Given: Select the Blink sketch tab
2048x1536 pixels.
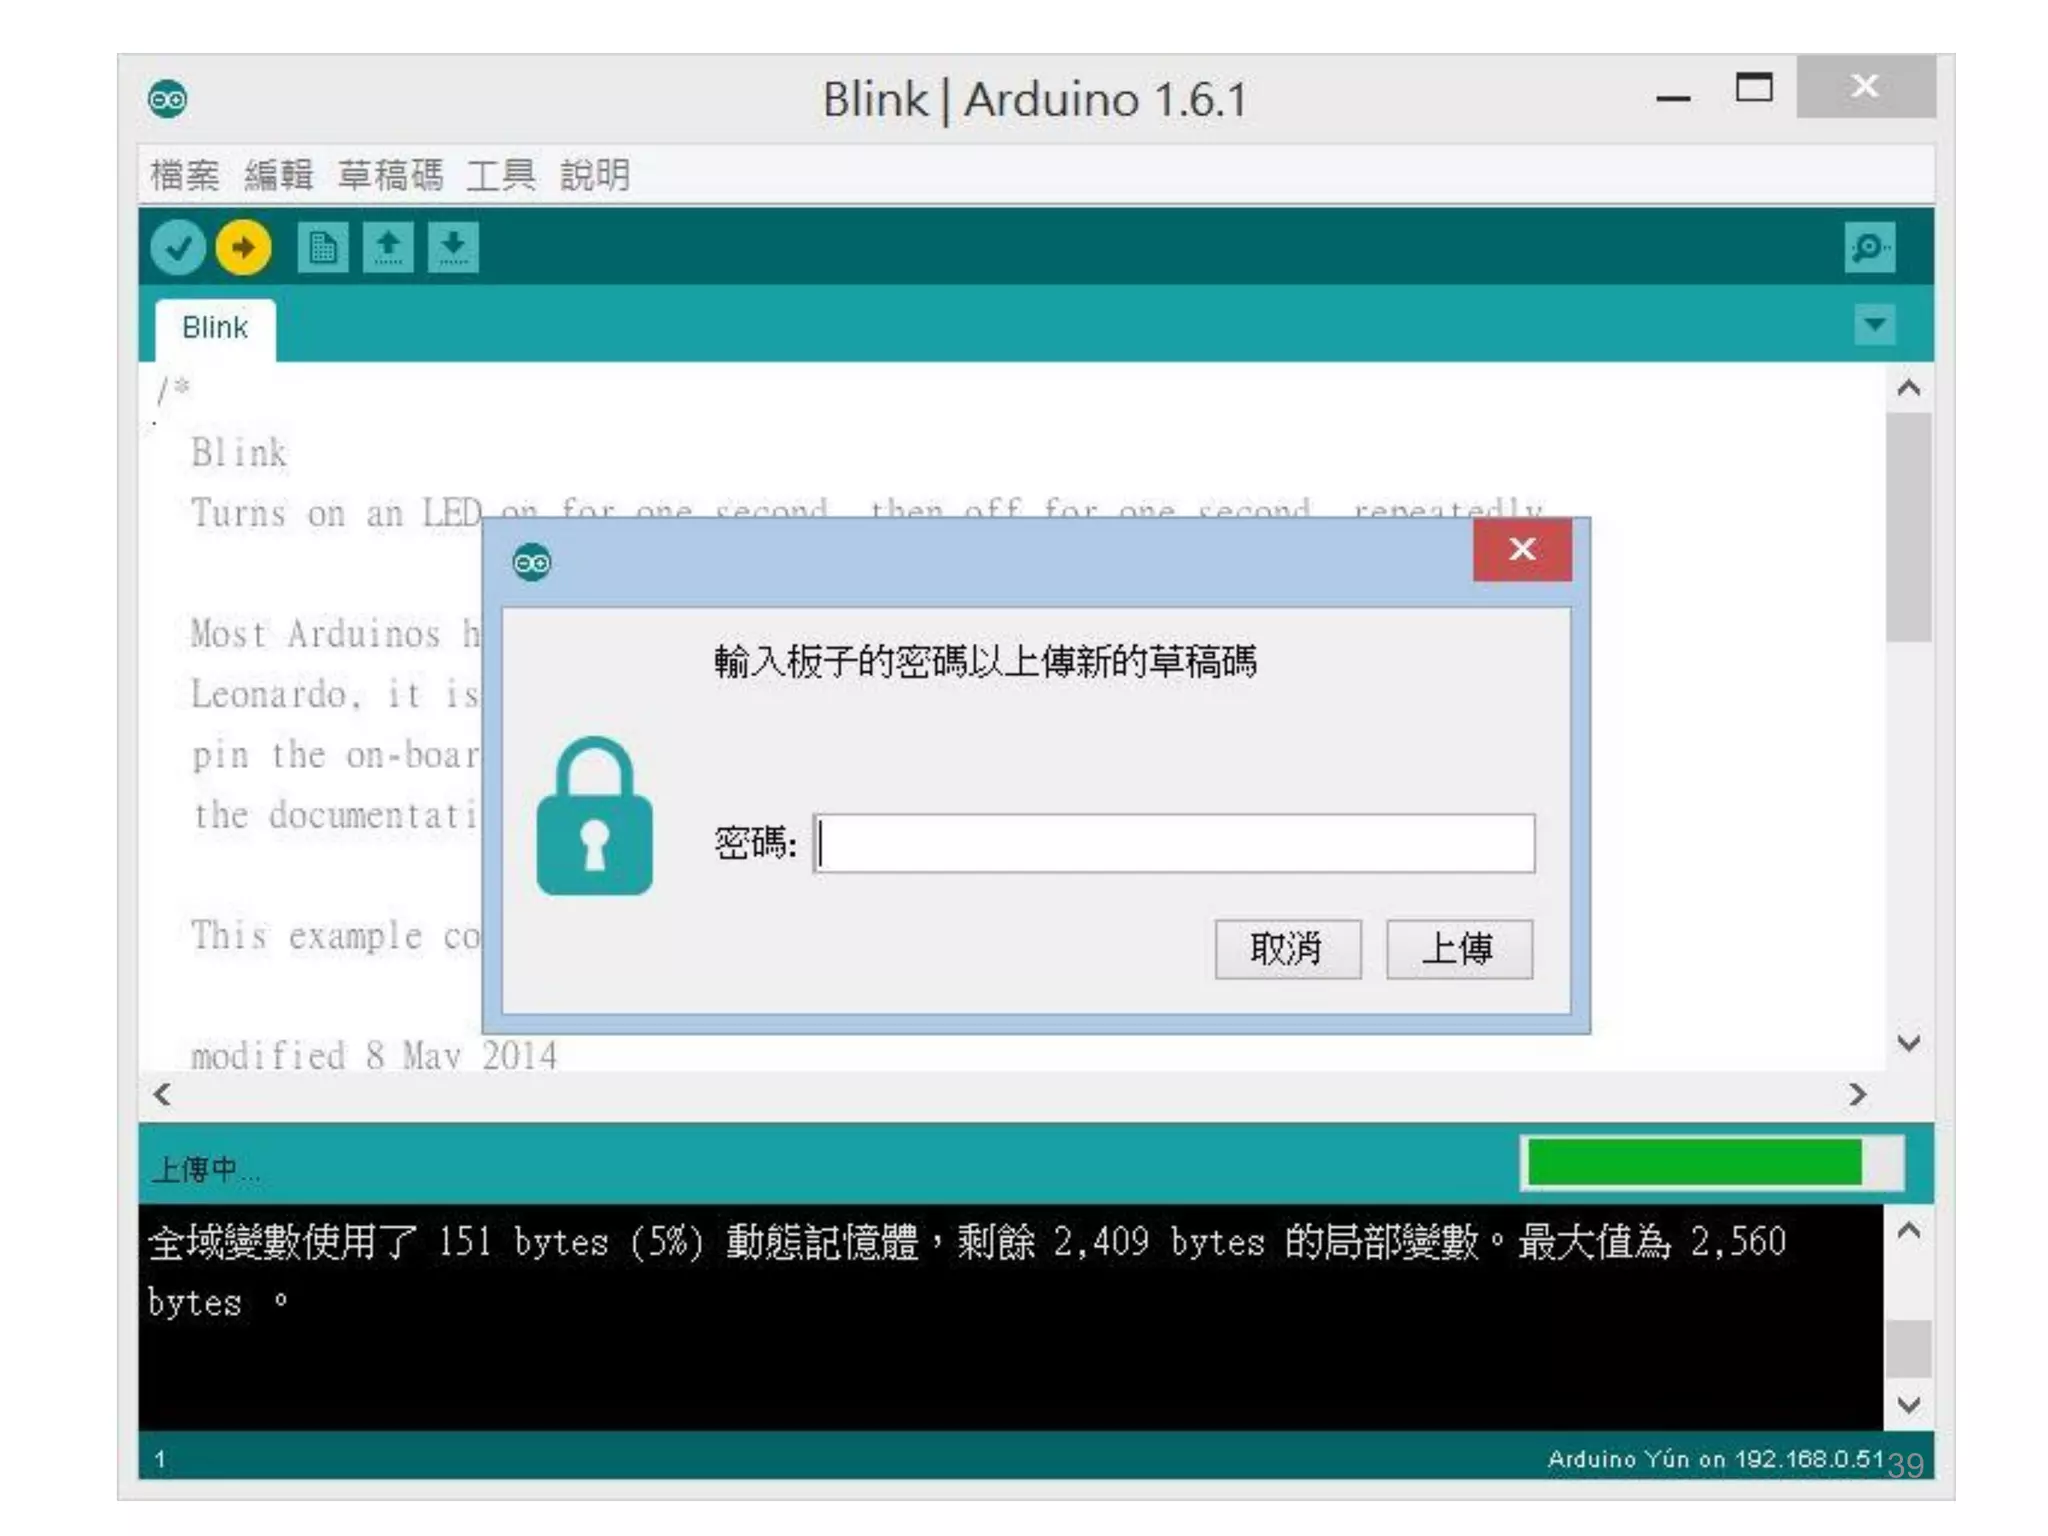Looking at the screenshot, I should coord(215,328).
